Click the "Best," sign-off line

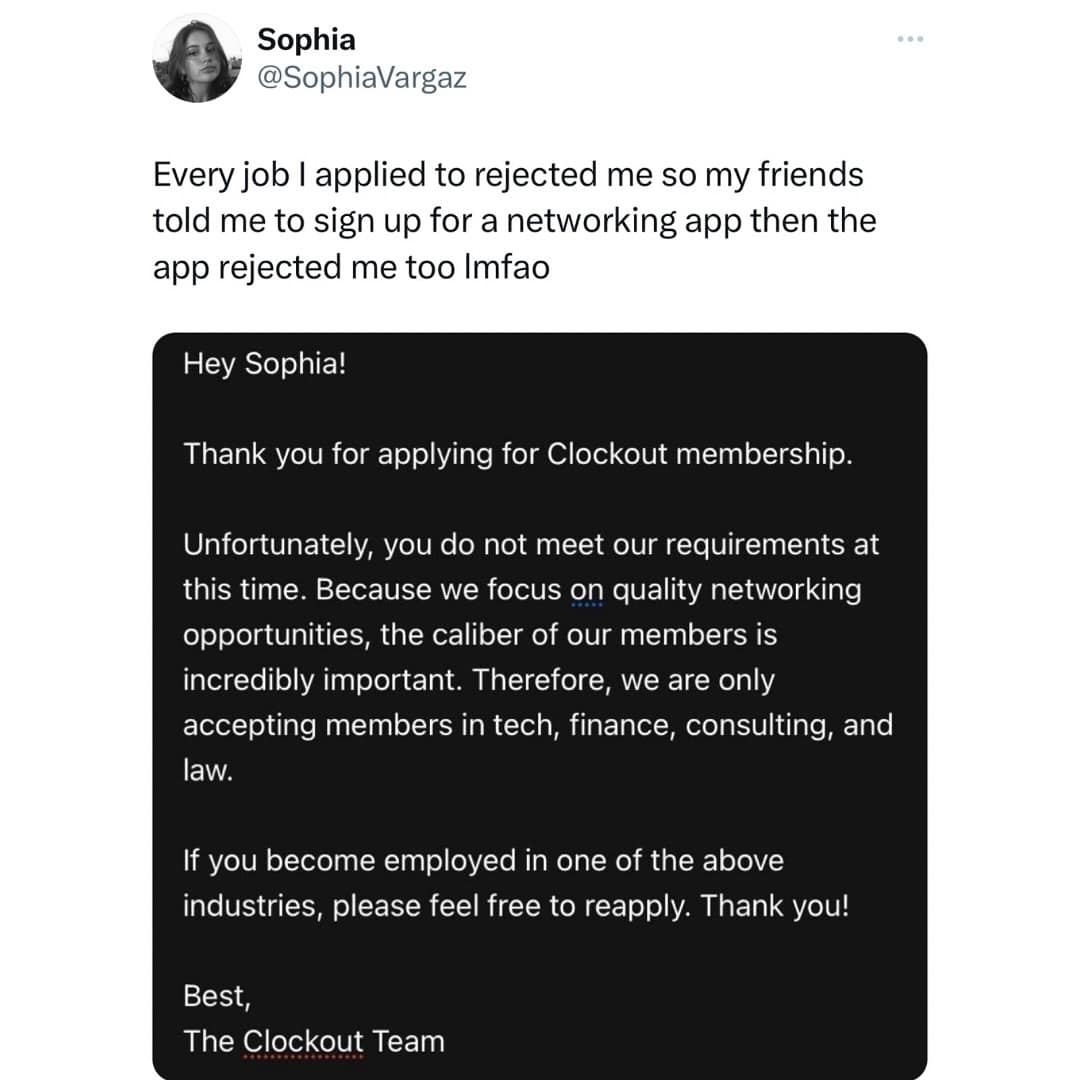(215, 996)
